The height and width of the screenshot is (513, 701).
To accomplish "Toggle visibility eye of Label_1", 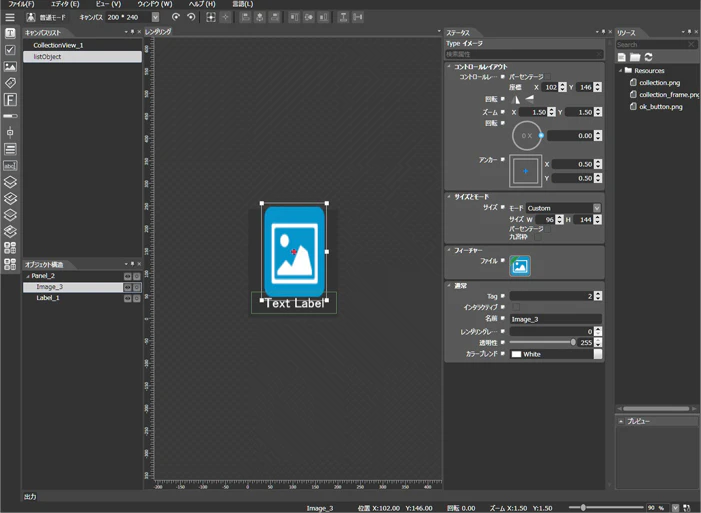I will (x=127, y=298).
